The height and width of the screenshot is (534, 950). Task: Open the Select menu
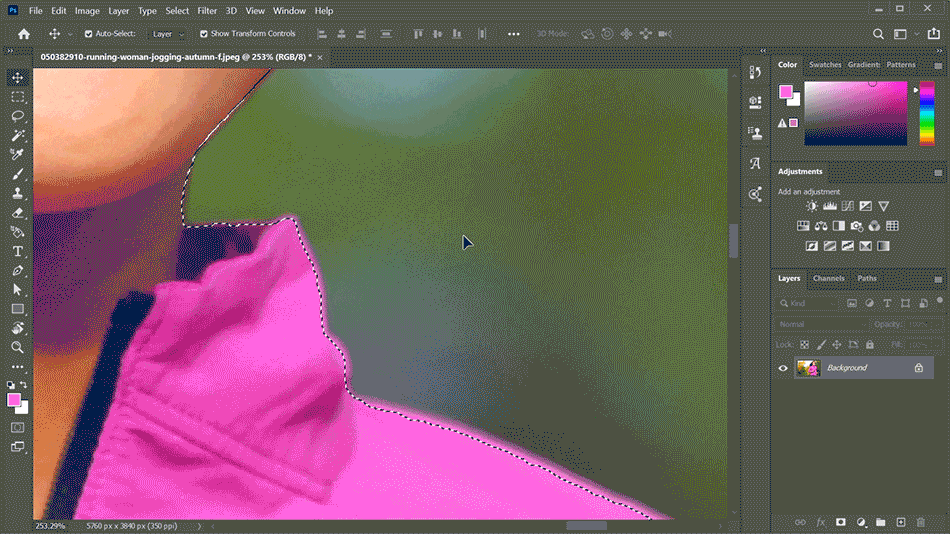click(x=177, y=11)
